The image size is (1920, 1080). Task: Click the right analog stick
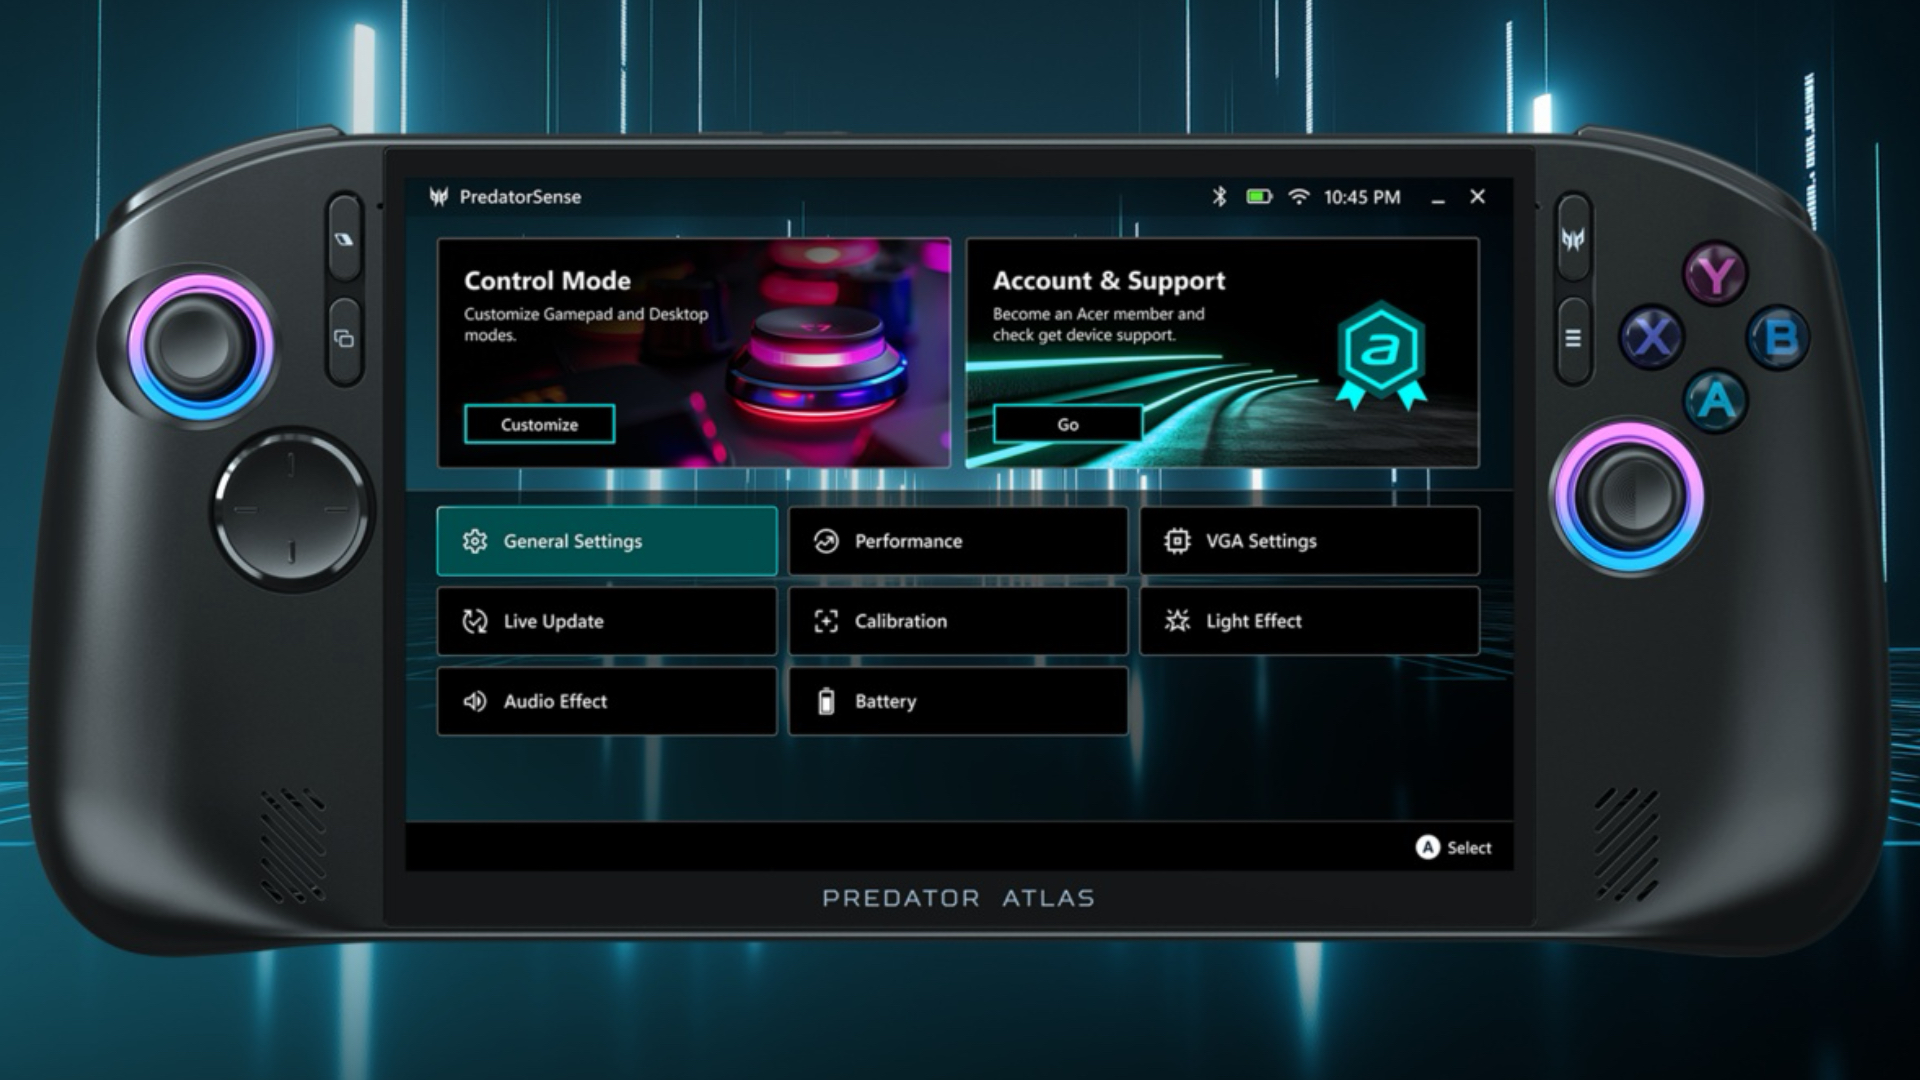(1629, 497)
